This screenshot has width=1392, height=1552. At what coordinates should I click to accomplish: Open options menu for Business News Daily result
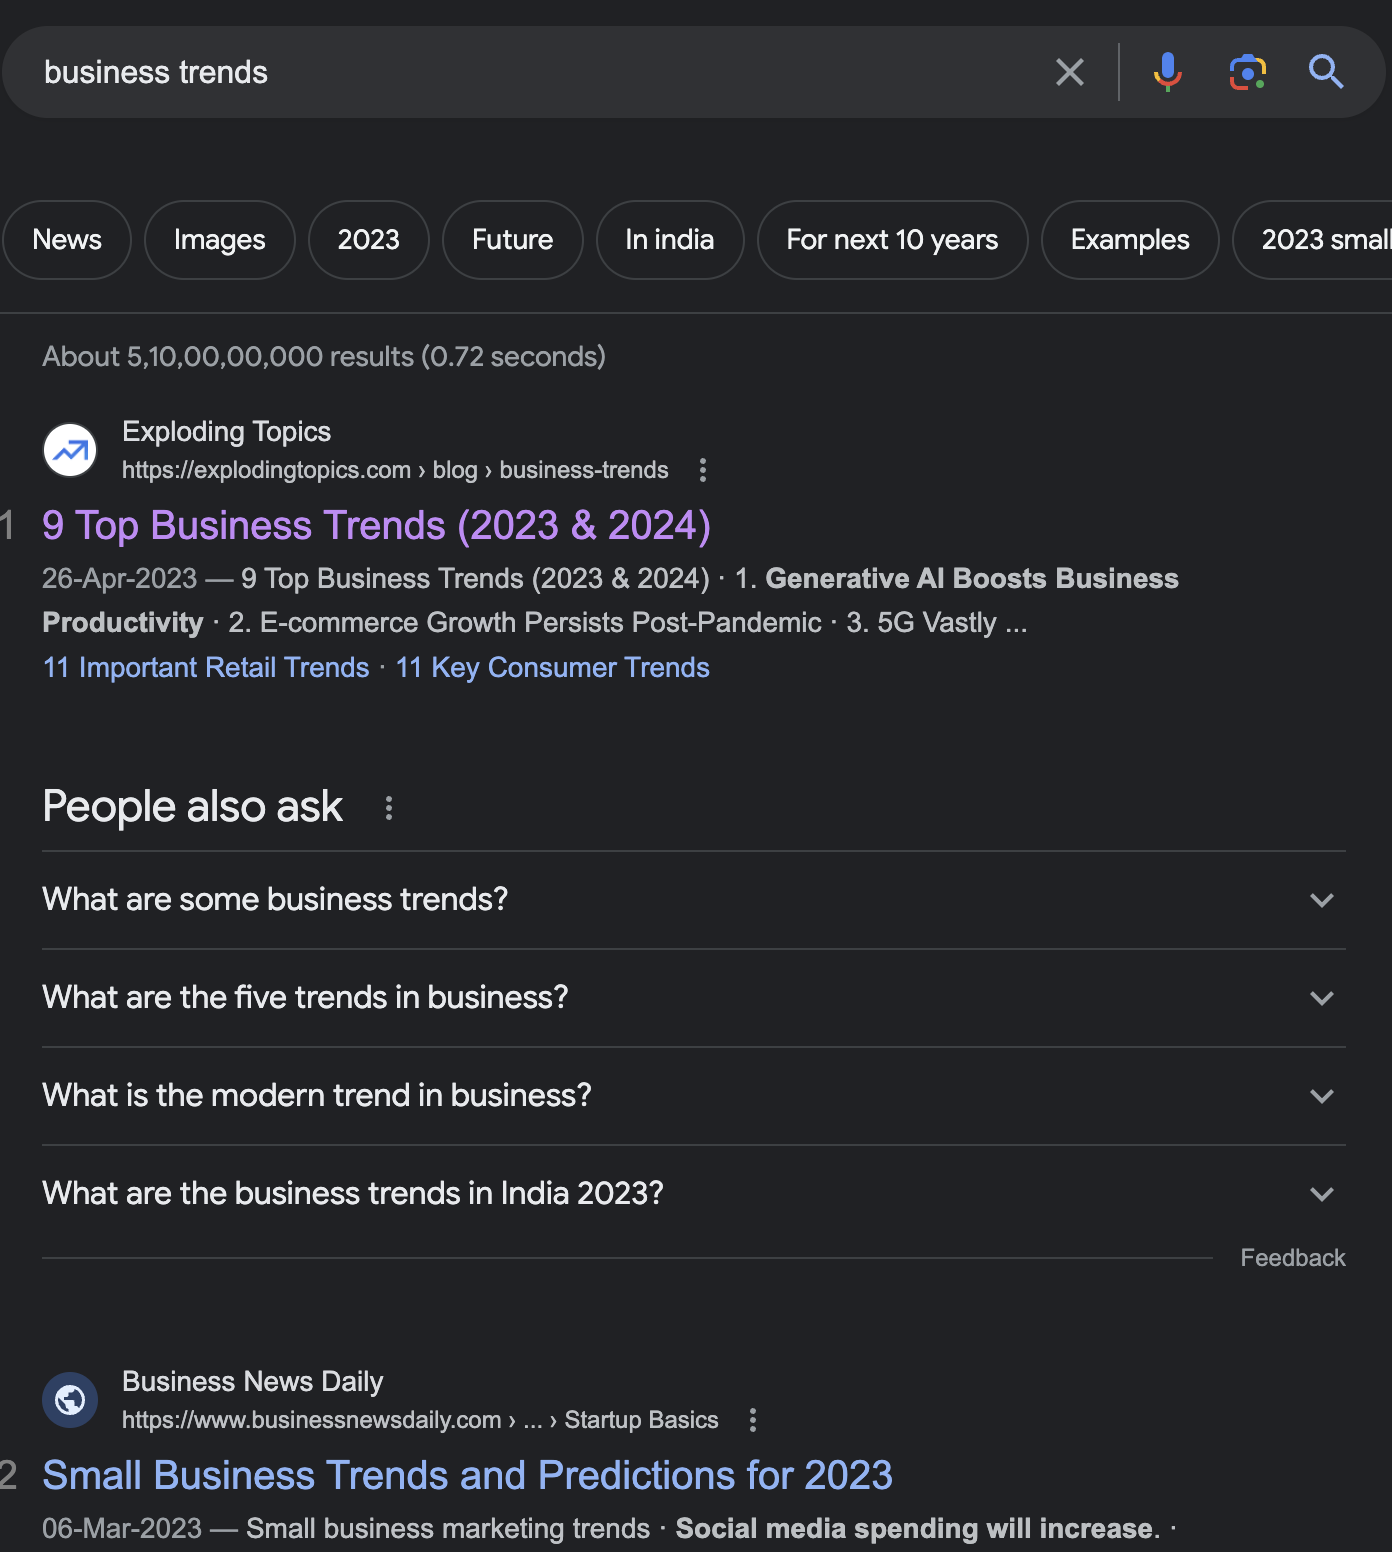pos(753,1420)
